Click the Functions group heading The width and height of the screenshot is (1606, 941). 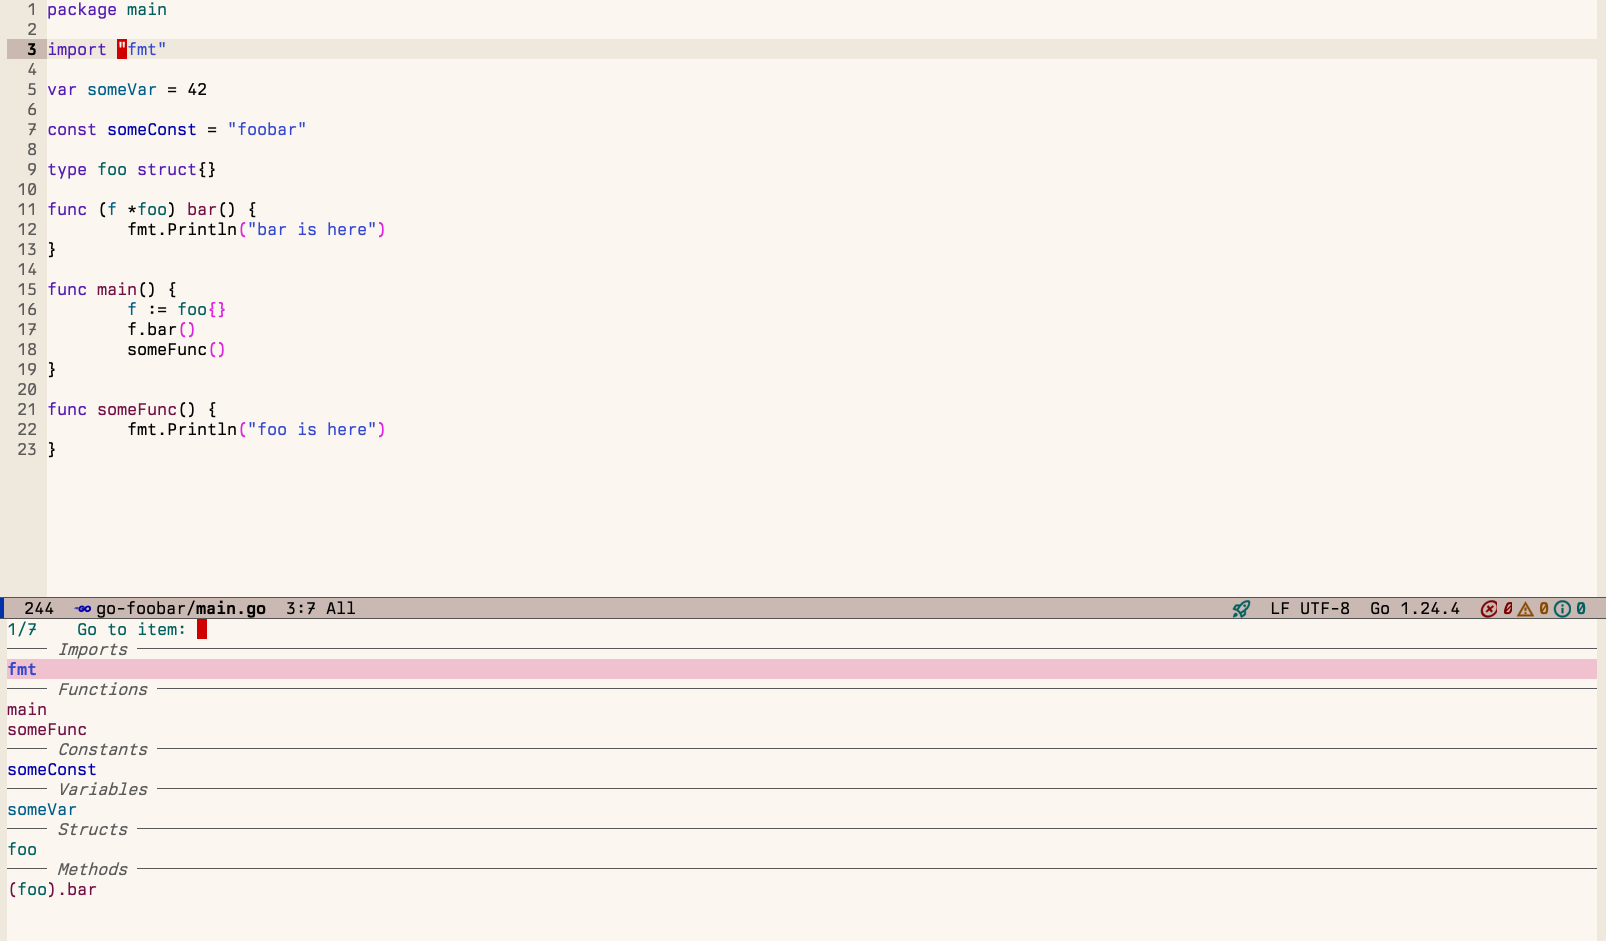pyautogui.click(x=103, y=689)
